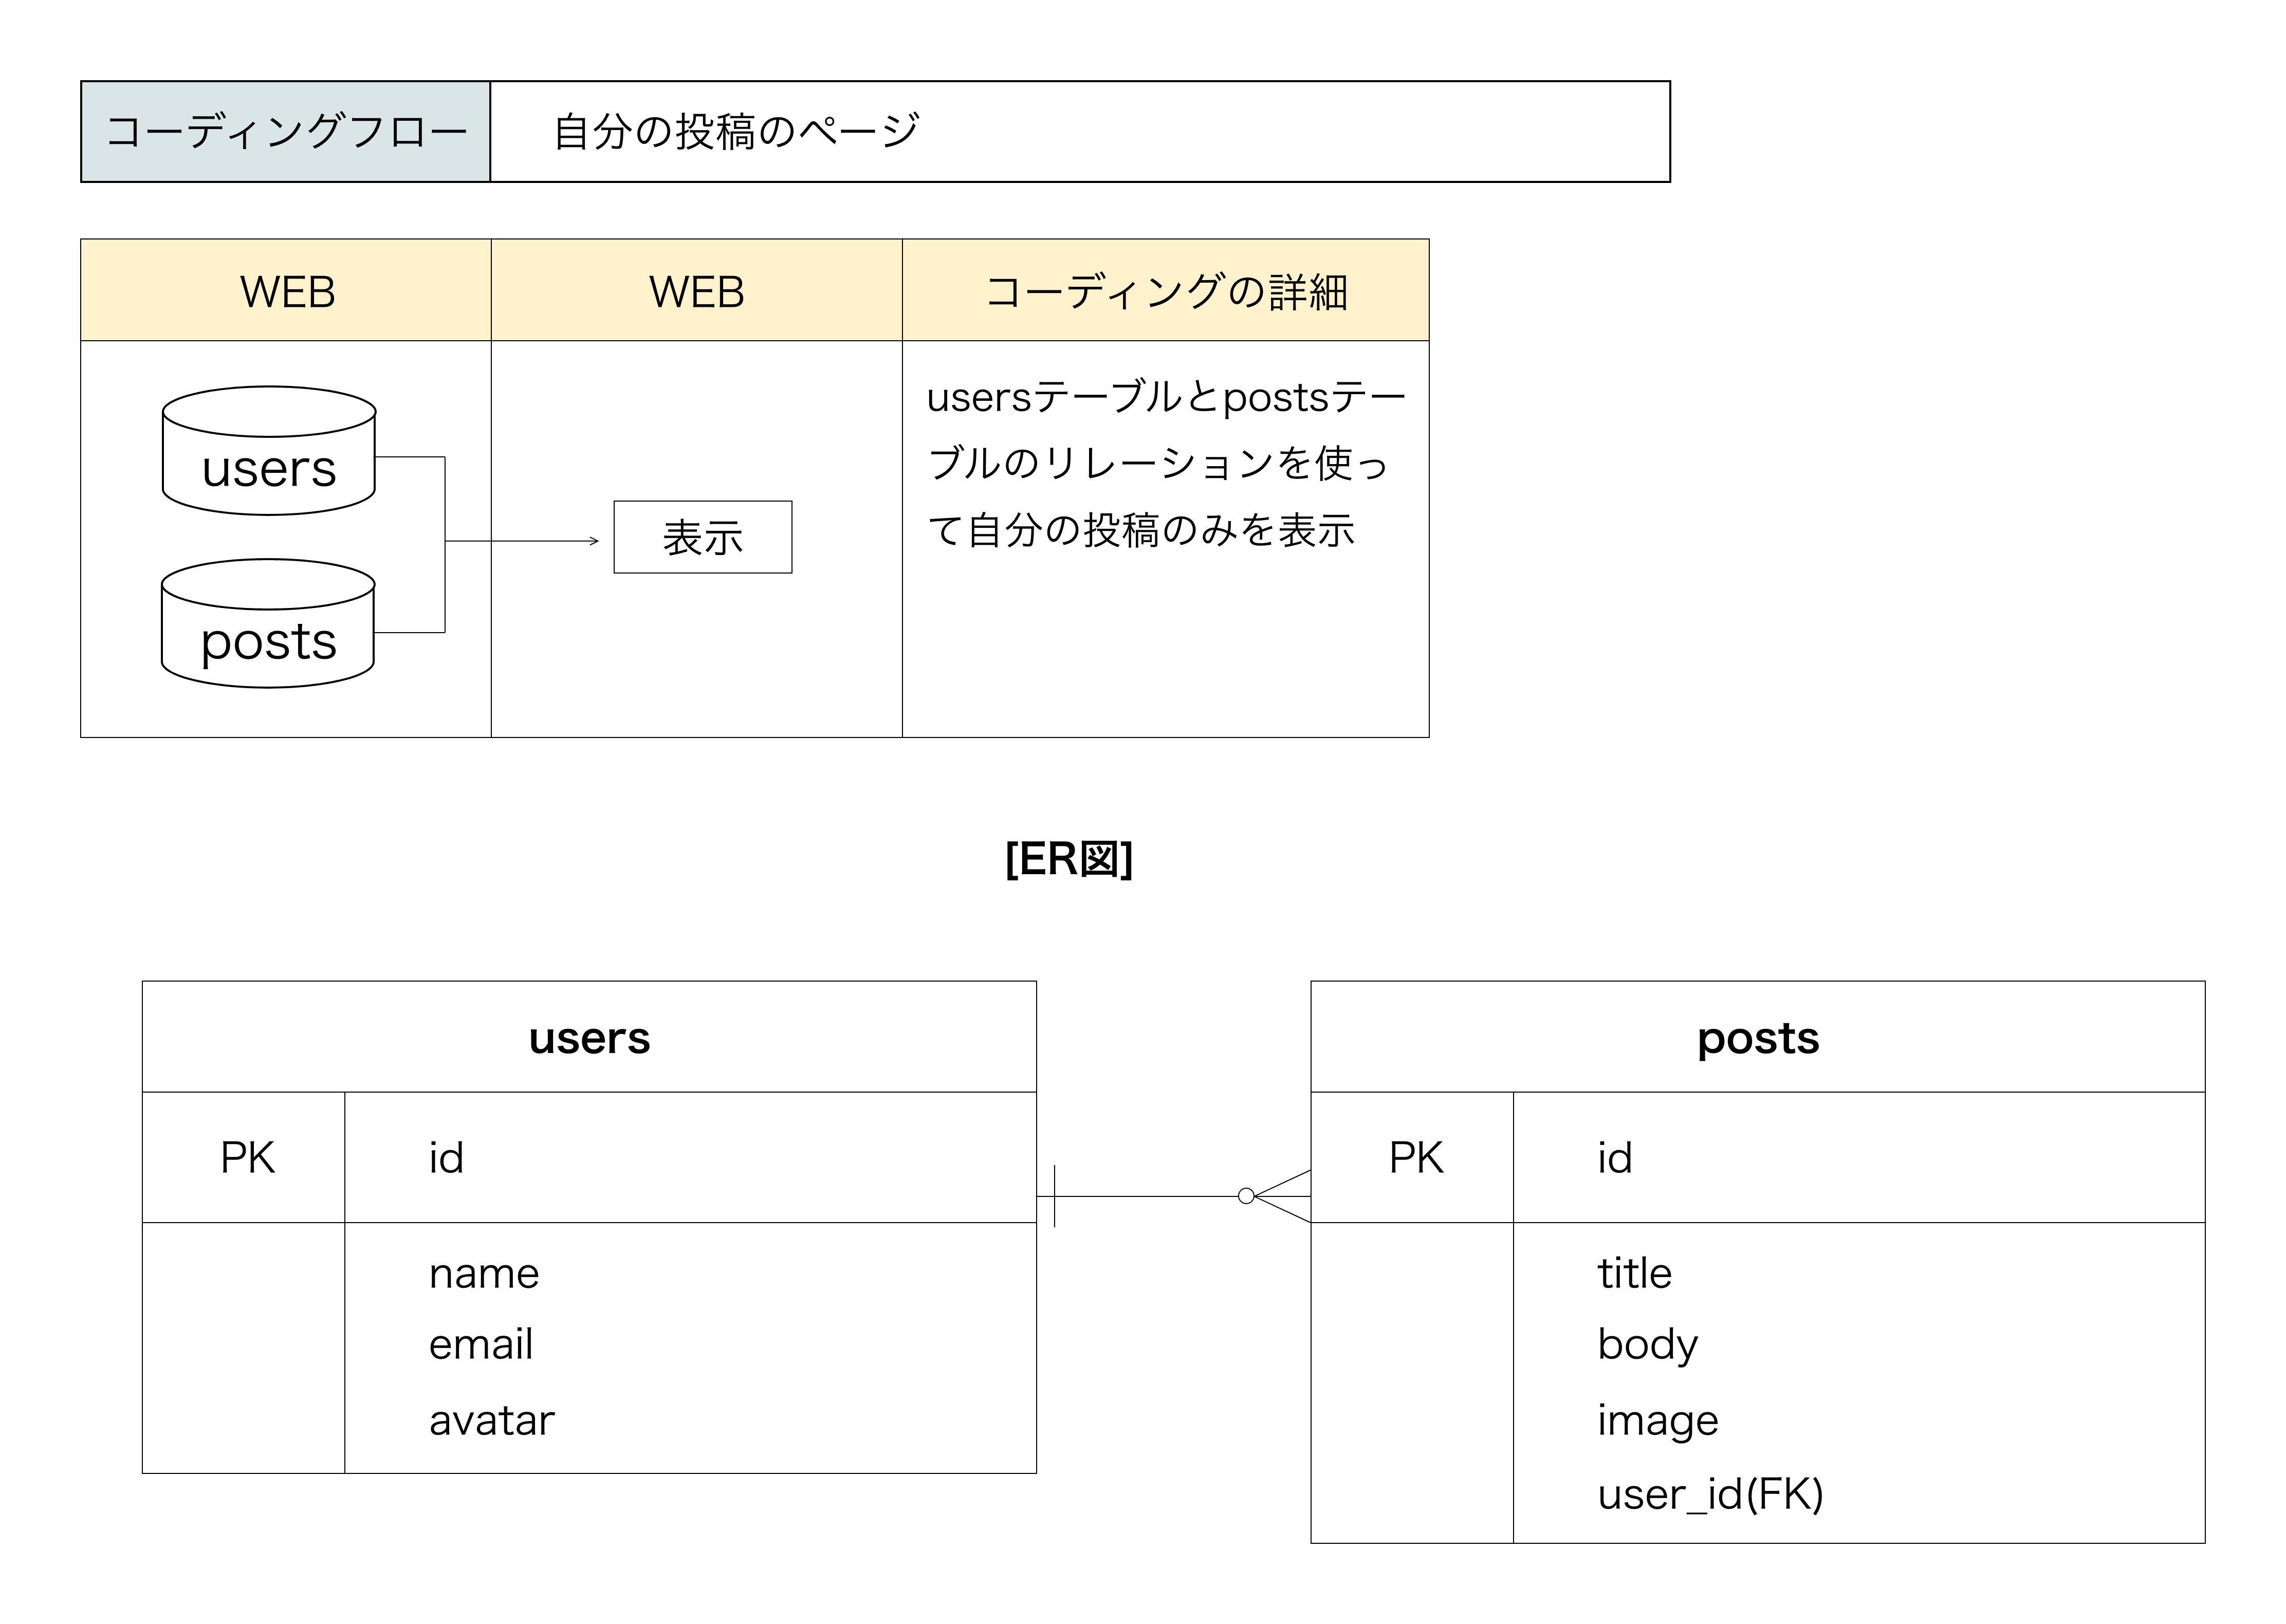Click the [ER図] heading
The height and width of the screenshot is (1624, 2286).
[x=1069, y=858]
